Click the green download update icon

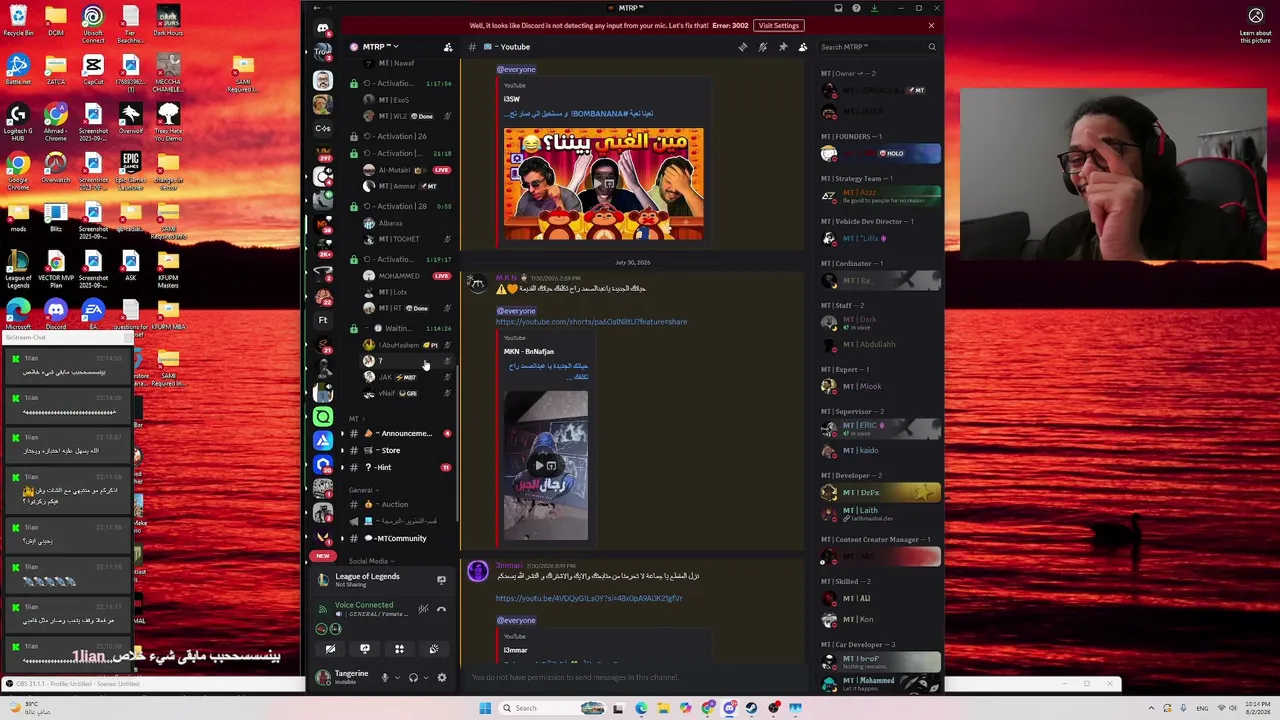[x=874, y=8]
